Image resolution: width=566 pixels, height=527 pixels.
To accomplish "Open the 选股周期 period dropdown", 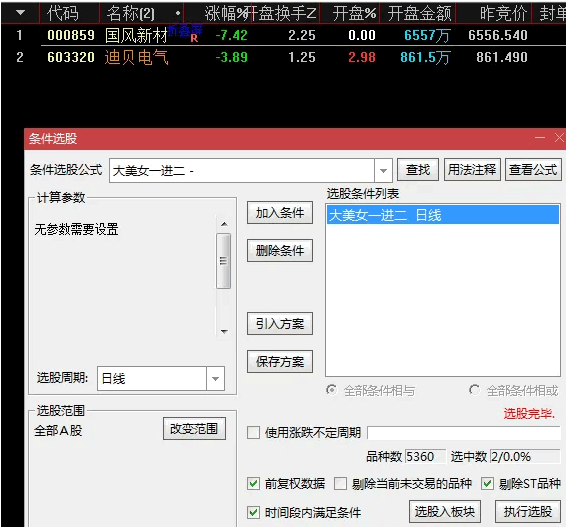I will pos(215,379).
